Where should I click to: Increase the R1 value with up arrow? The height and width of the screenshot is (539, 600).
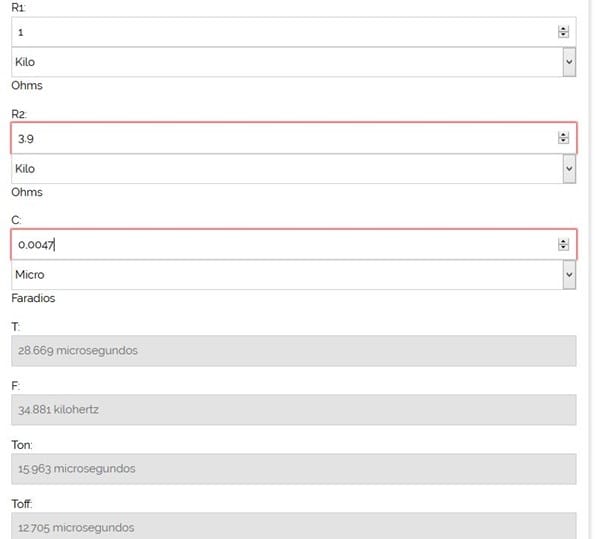564,28
